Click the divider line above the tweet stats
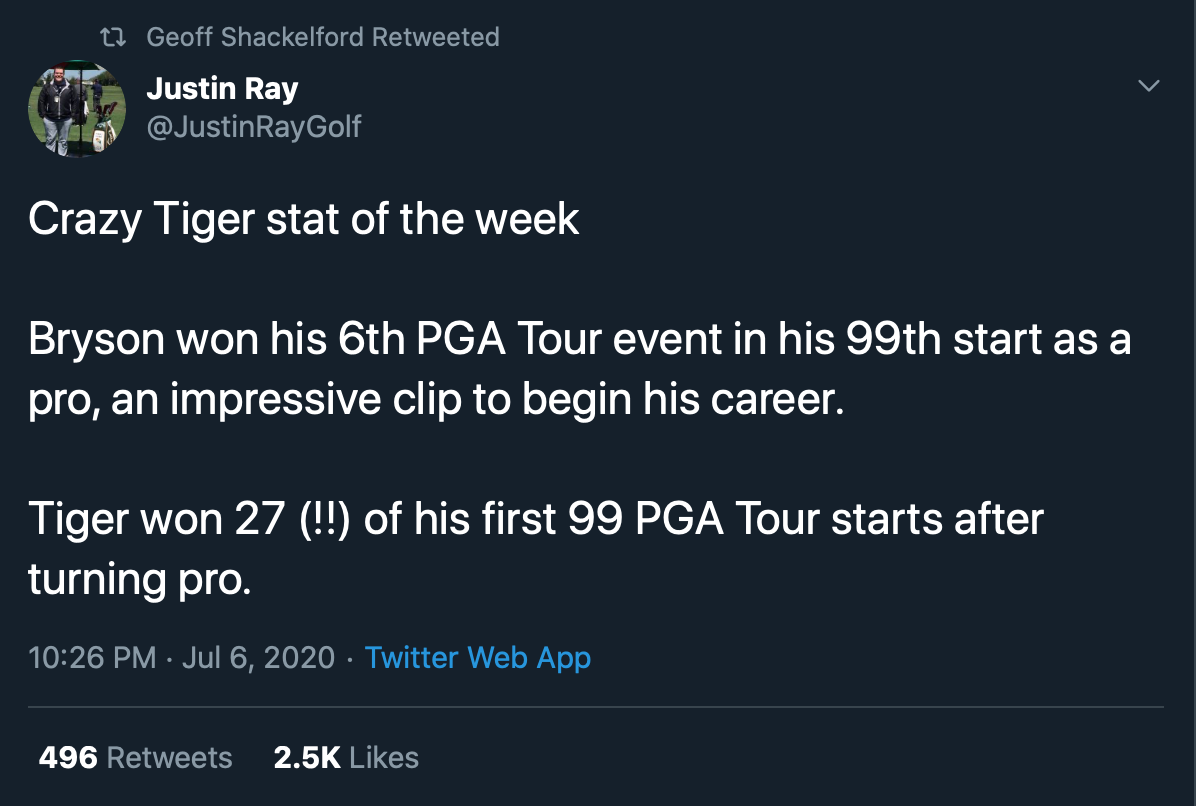1196x806 pixels. point(596,707)
